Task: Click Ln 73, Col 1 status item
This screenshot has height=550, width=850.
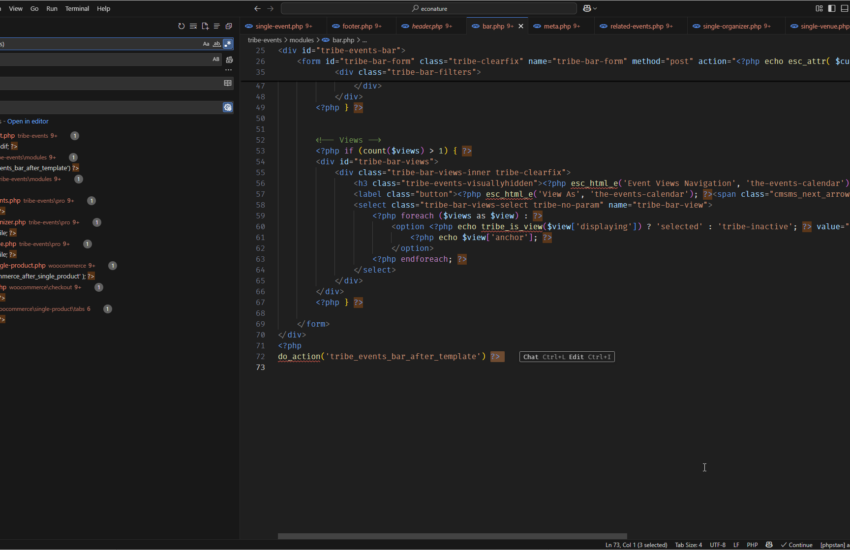Action: coord(636,545)
